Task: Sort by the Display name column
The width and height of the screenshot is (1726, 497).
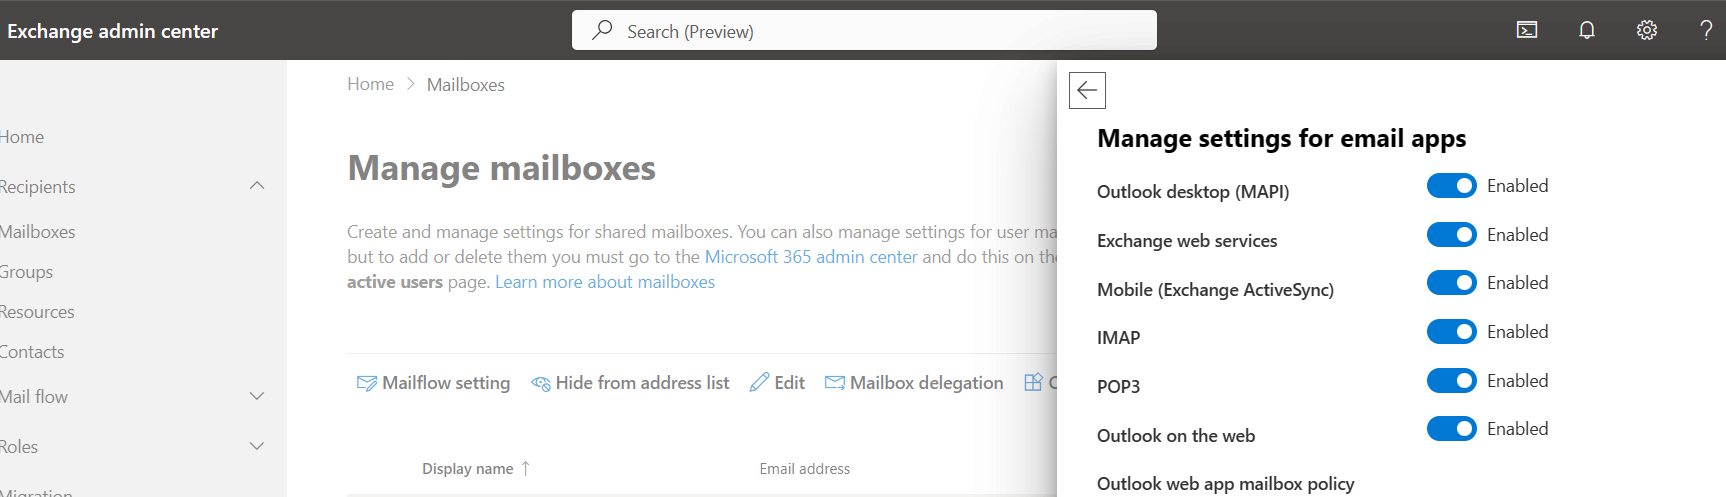Action: click(x=467, y=469)
